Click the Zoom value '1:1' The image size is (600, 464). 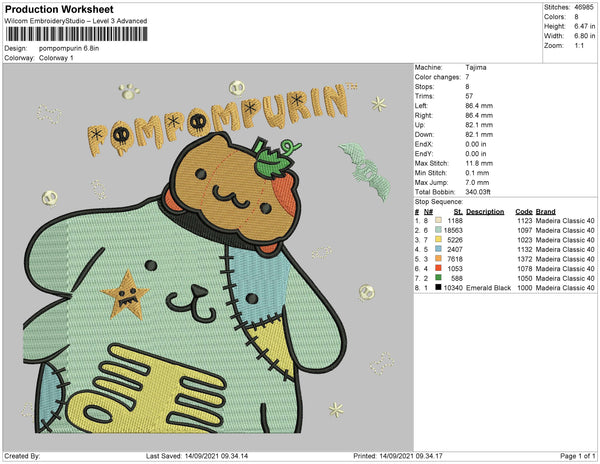tap(579, 46)
